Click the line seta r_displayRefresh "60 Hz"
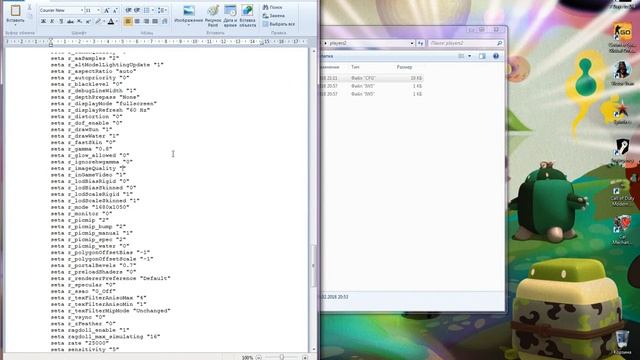The width and height of the screenshot is (640, 360). click(100, 110)
